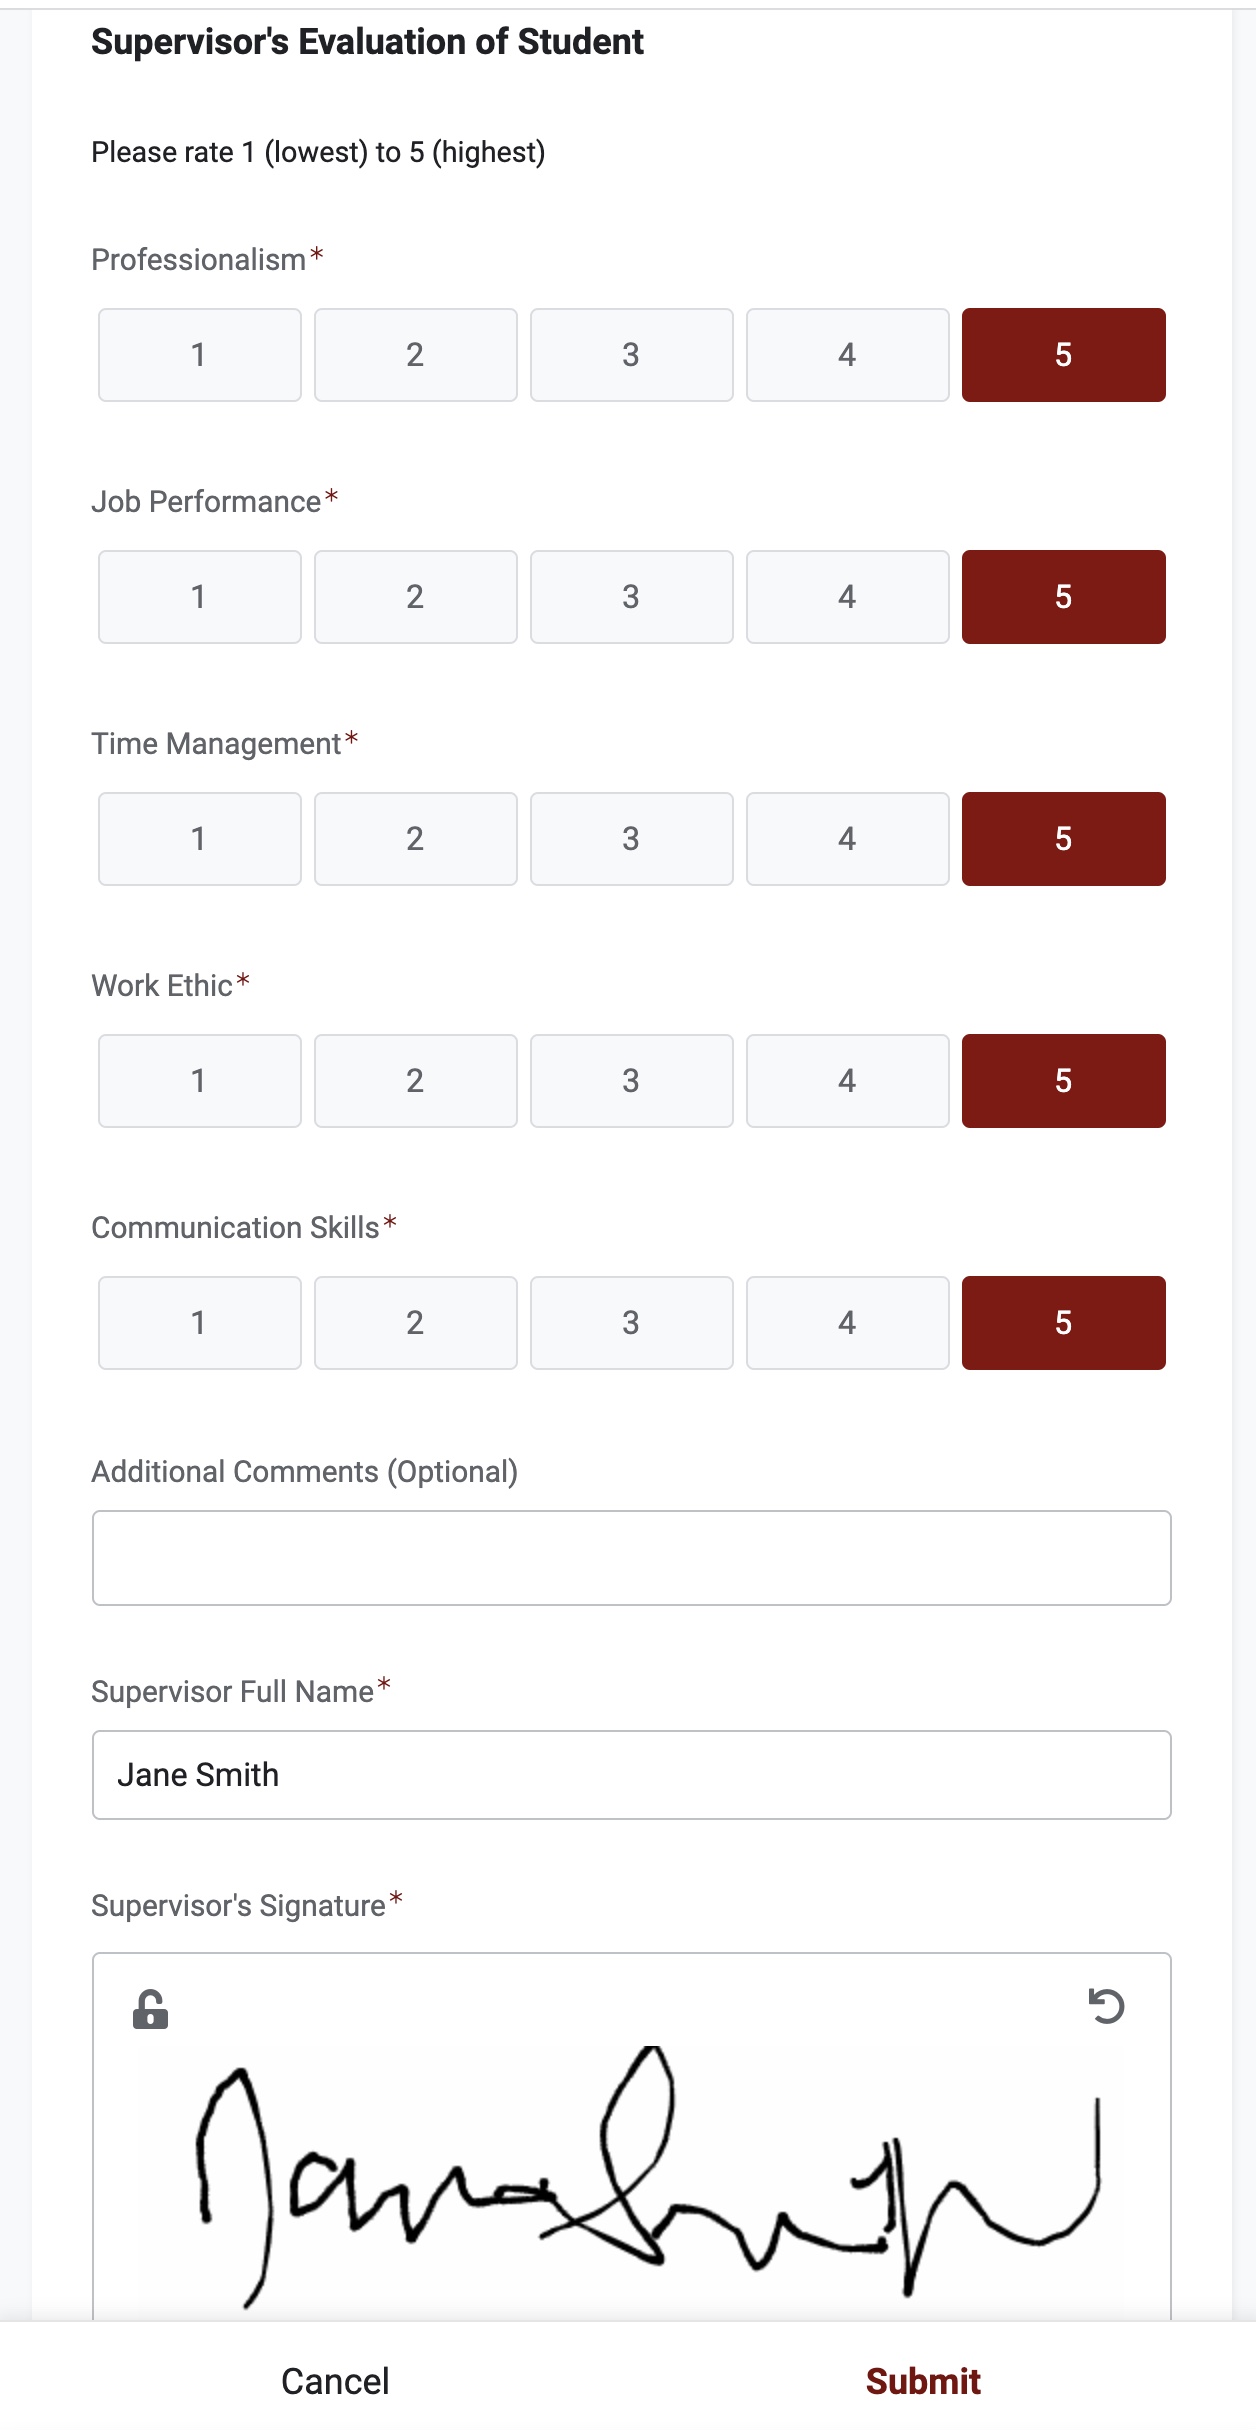Reset the signature with undo icon
Screen dimensions: 1256x2430
click(x=1106, y=2006)
